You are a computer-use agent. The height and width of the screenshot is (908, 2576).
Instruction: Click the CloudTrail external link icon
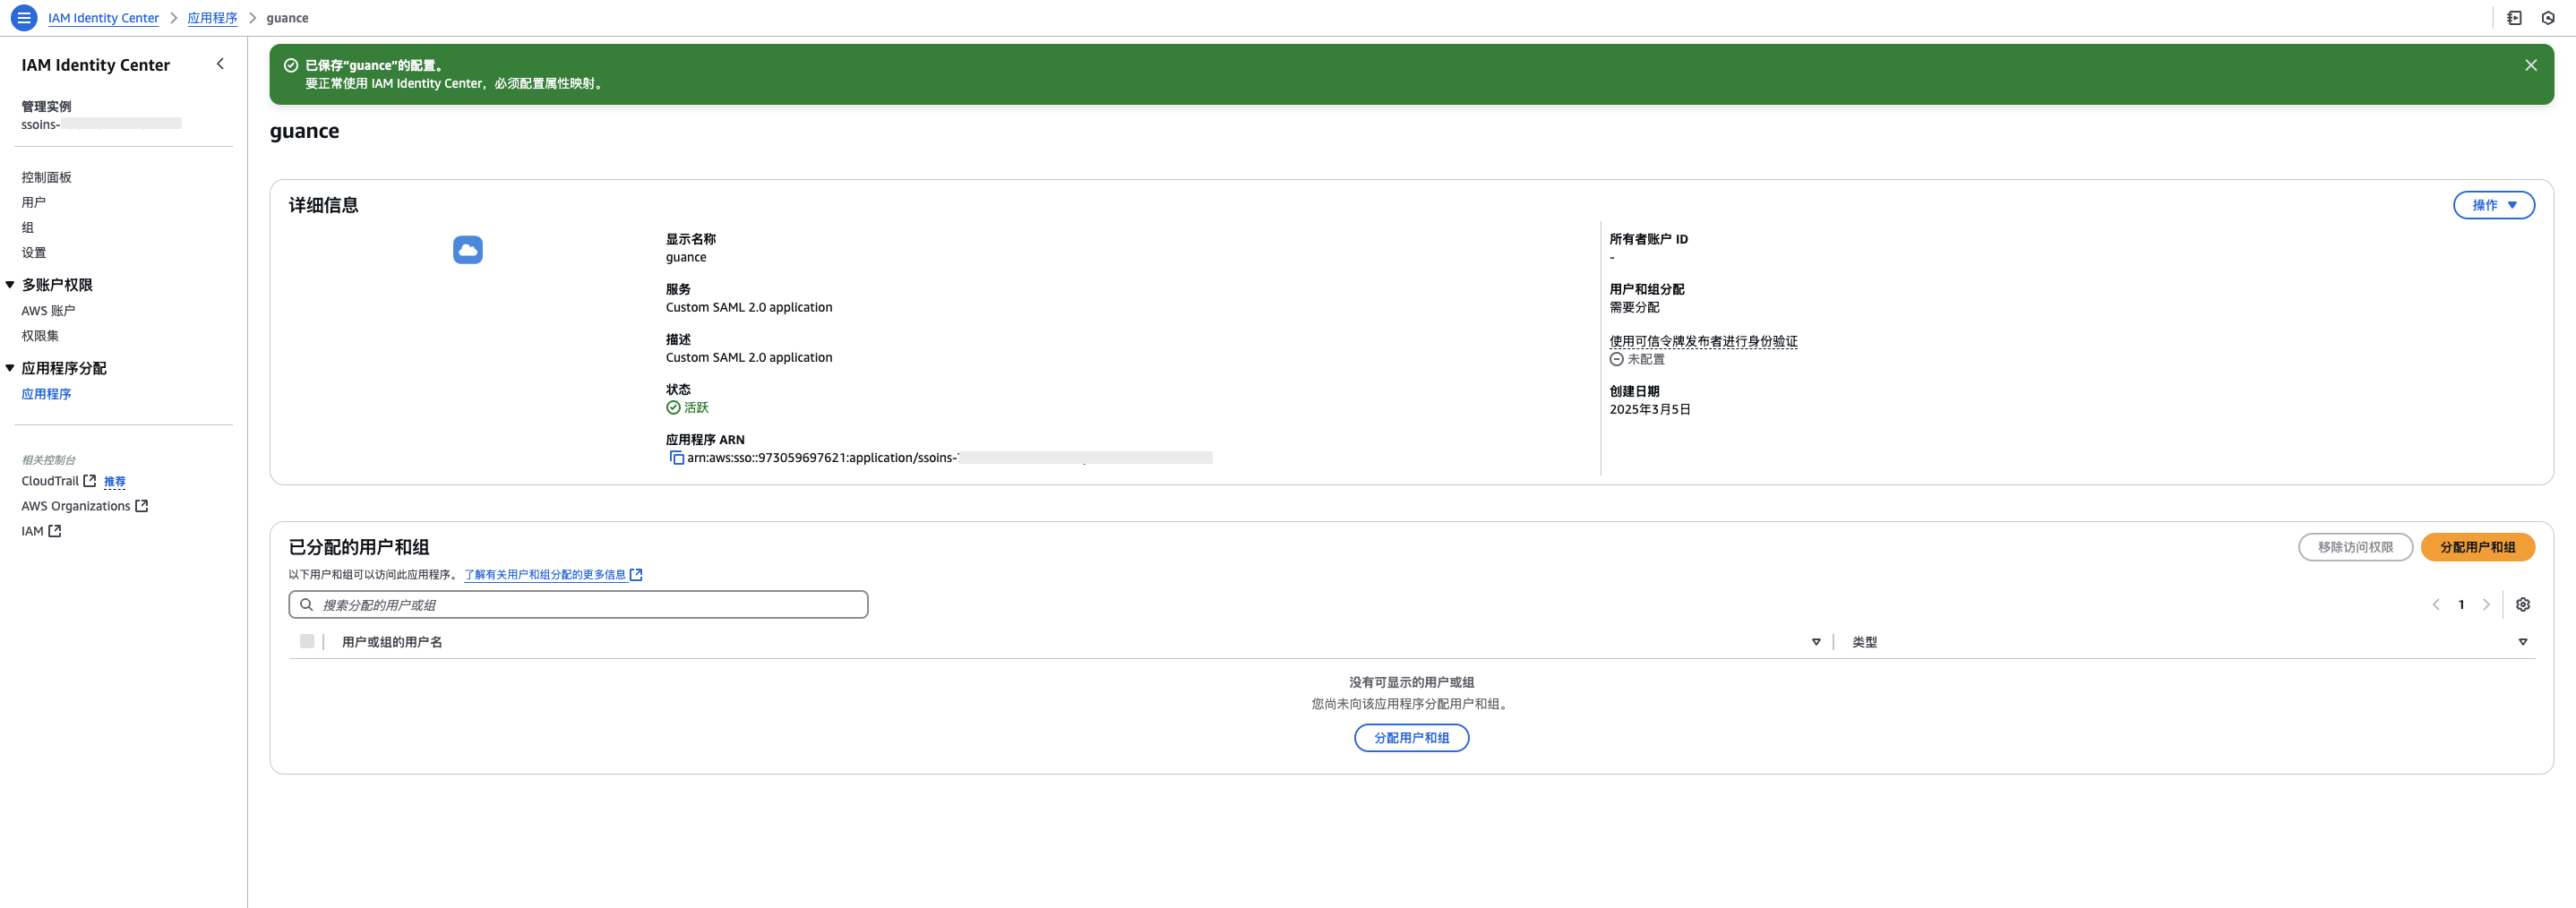tap(90, 481)
